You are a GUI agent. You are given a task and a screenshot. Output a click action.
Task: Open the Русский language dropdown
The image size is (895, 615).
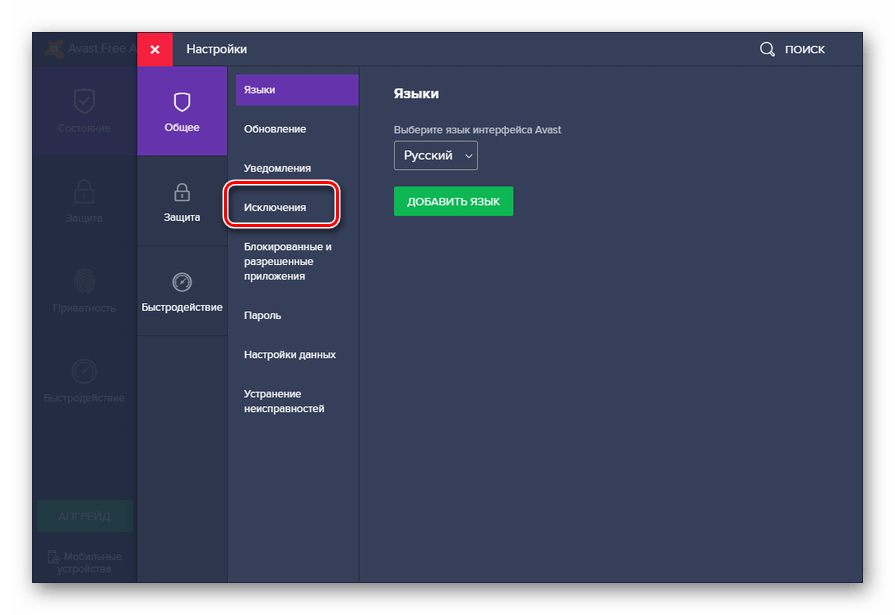(435, 156)
